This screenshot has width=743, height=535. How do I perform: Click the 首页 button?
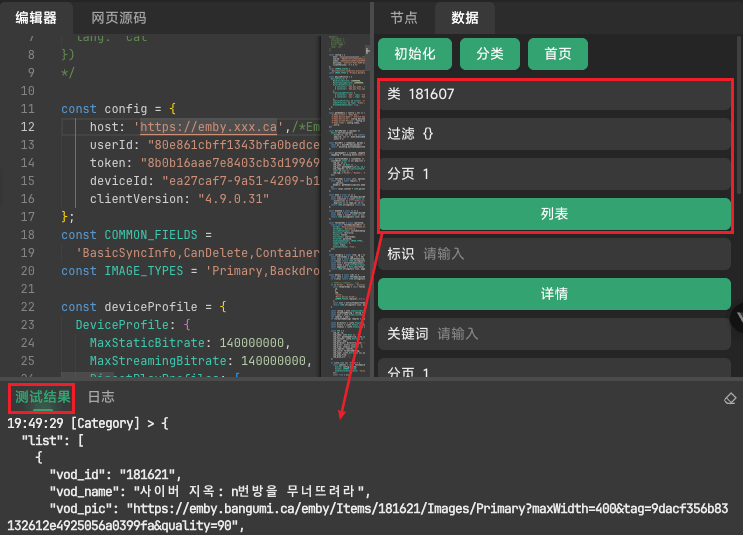click(x=558, y=54)
